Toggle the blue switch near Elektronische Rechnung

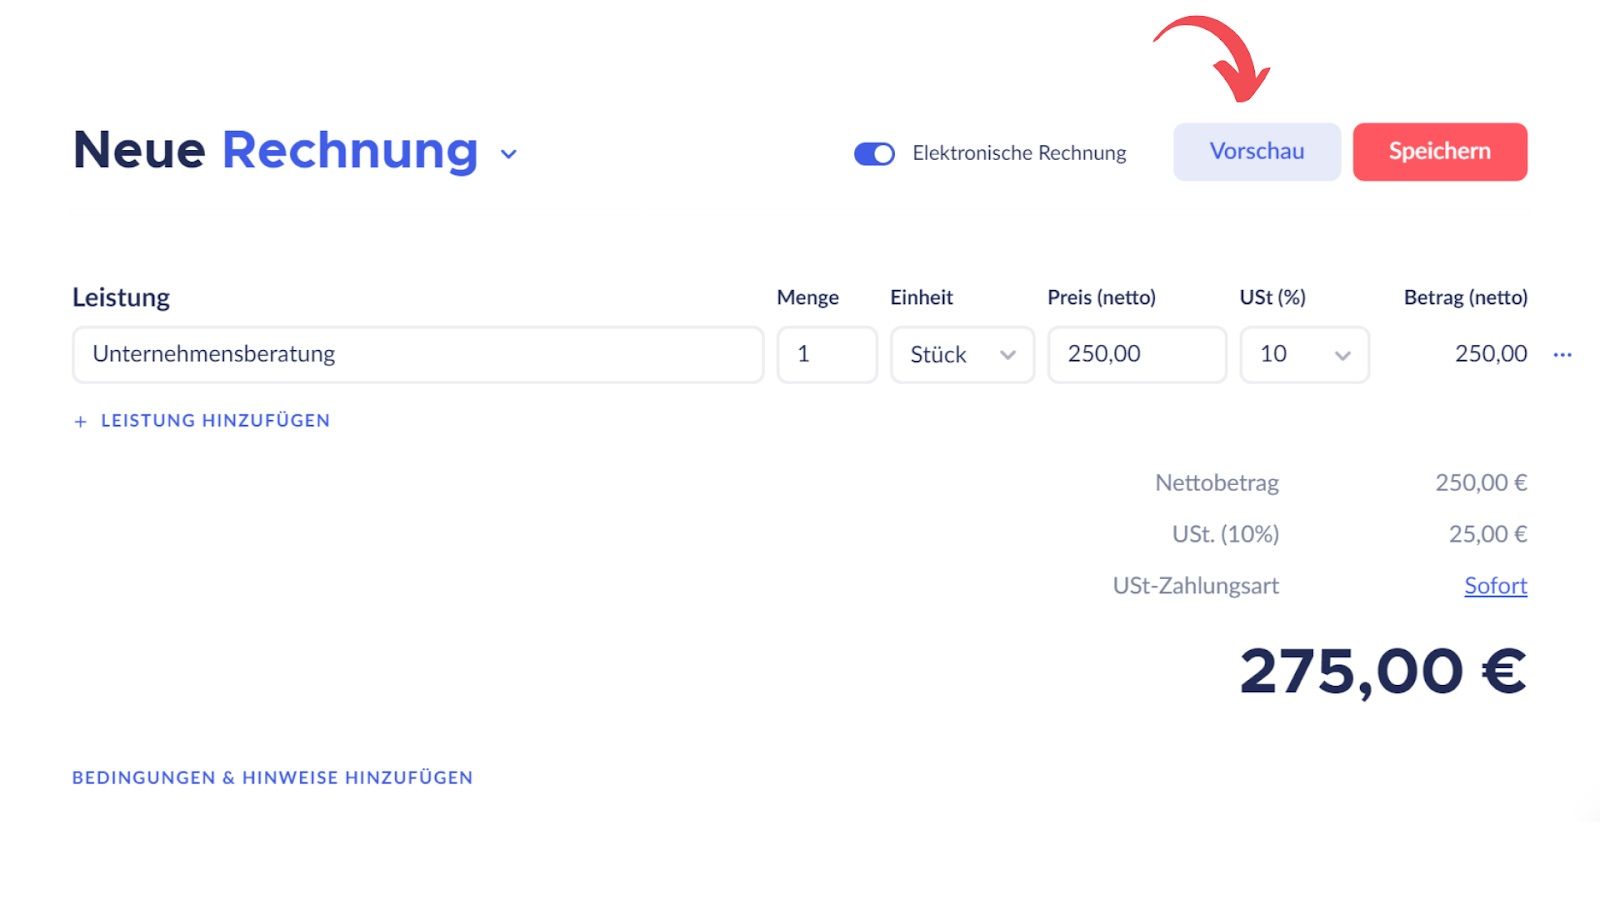point(873,153)
